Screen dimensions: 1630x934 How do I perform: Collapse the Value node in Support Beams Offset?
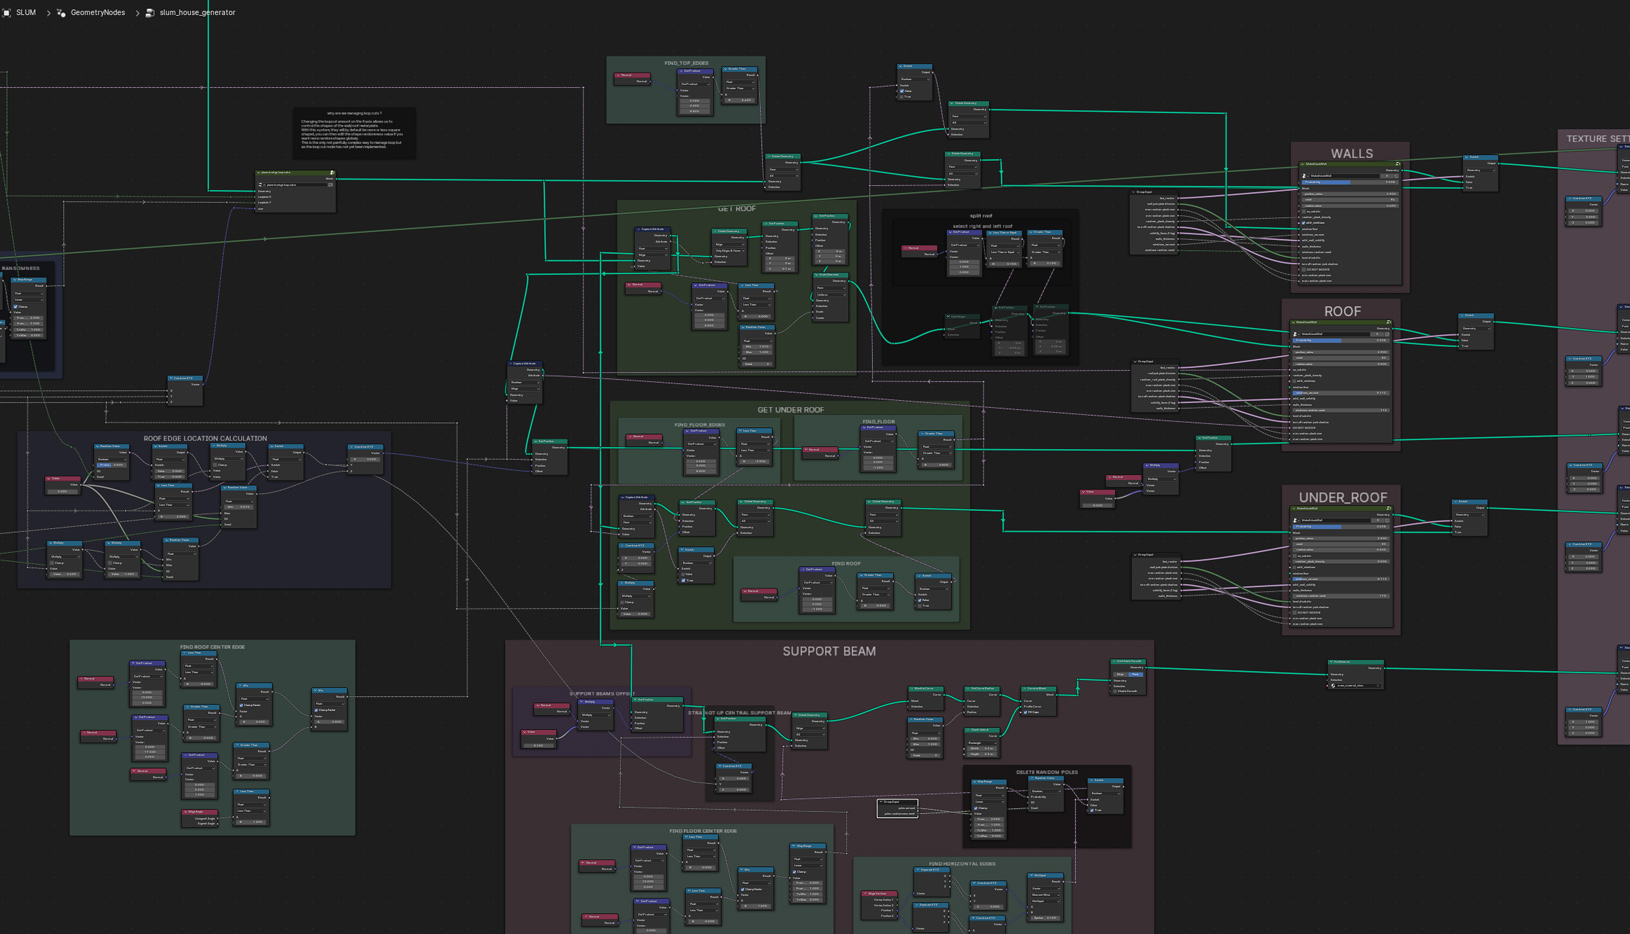(524, 732)
